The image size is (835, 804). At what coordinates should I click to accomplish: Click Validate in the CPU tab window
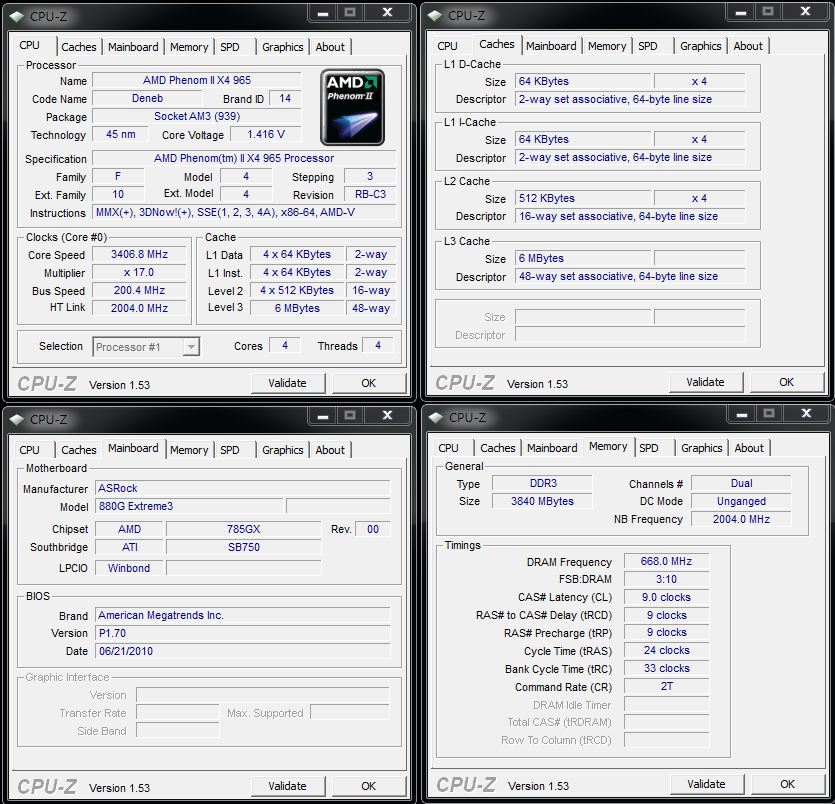click(x=288, y=383)
